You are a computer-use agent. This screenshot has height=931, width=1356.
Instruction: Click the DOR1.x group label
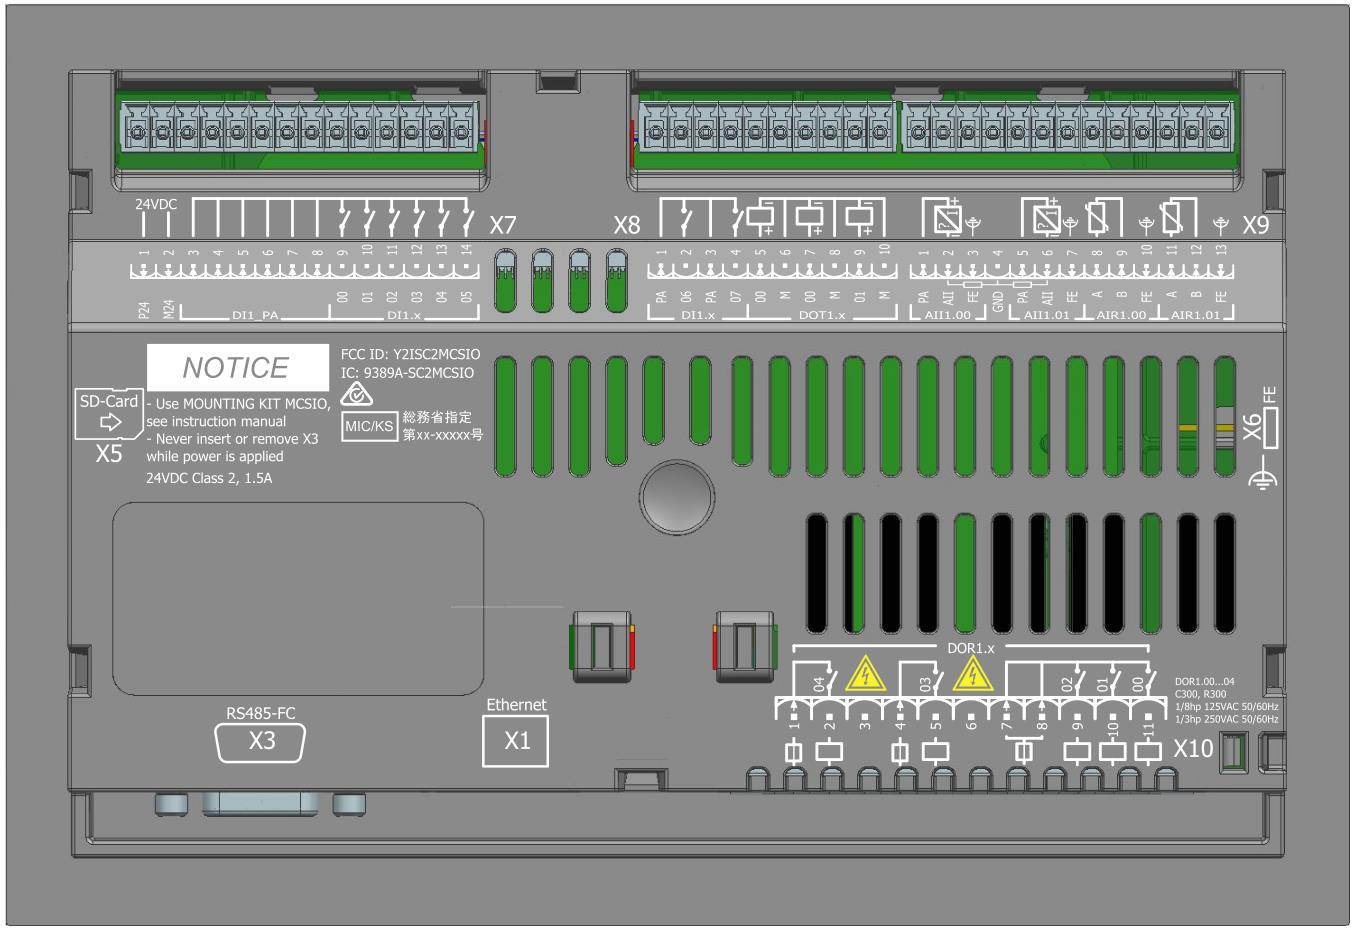click(x=971, y=647)
